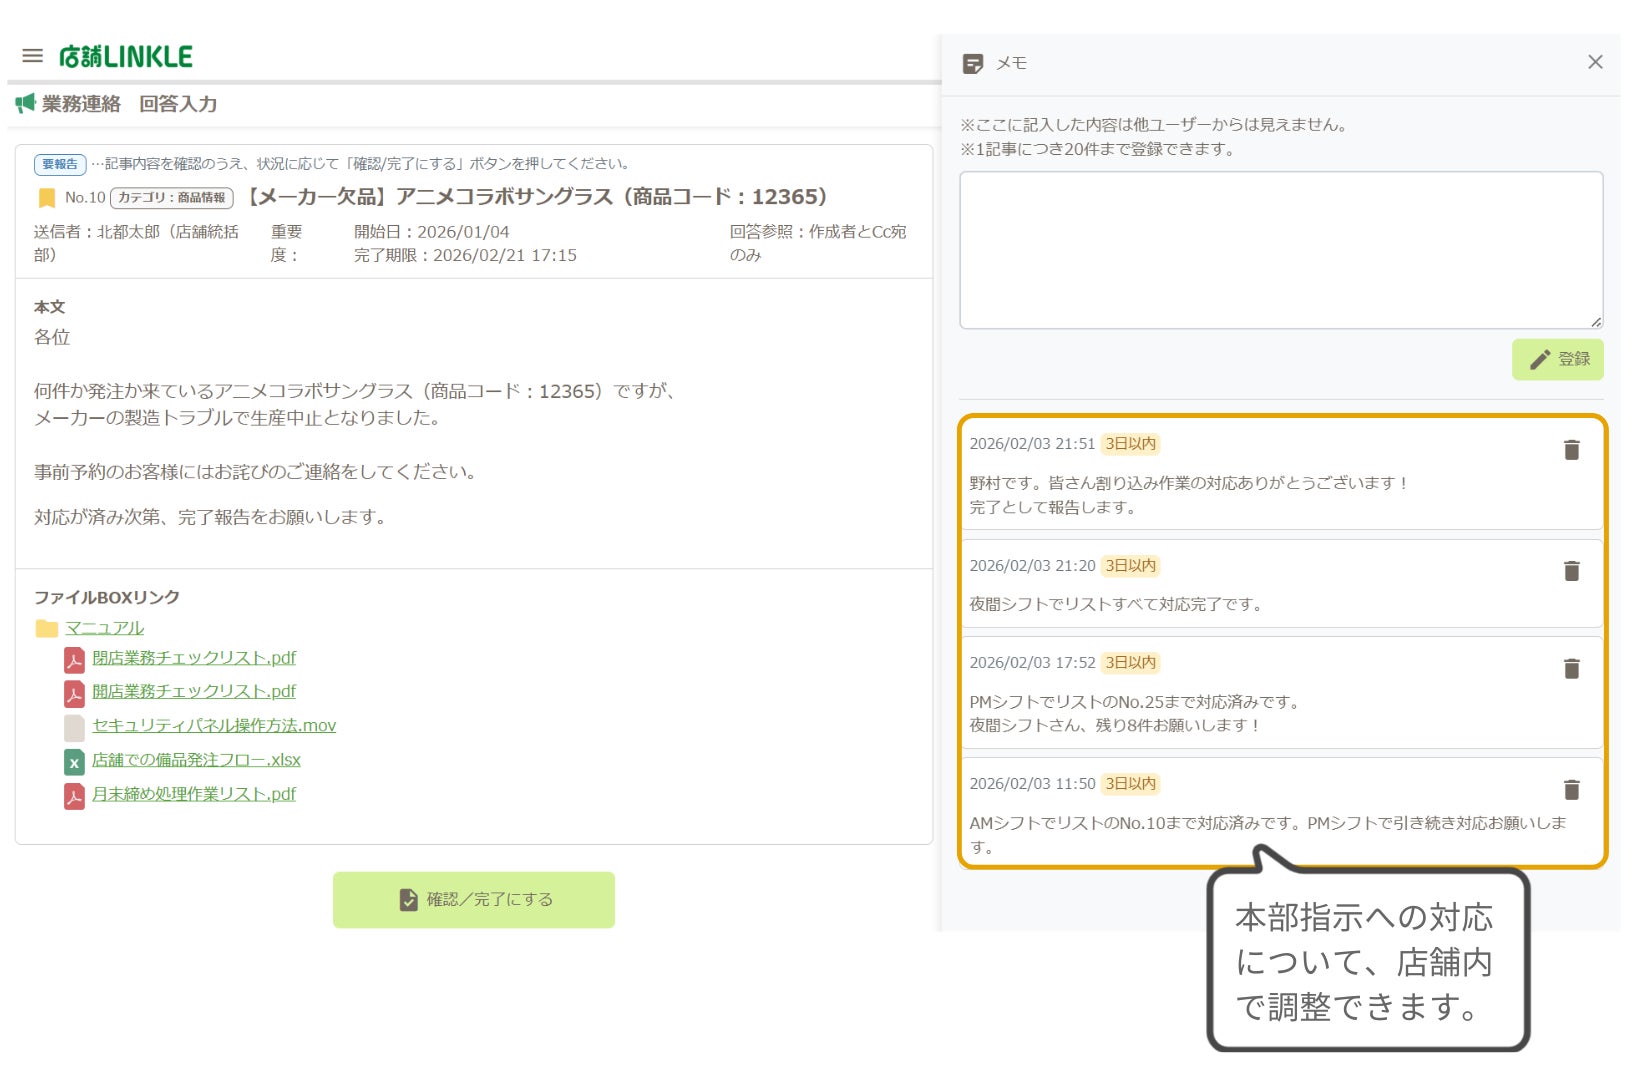Click the 回答入力 heading text

coord(178,104)
